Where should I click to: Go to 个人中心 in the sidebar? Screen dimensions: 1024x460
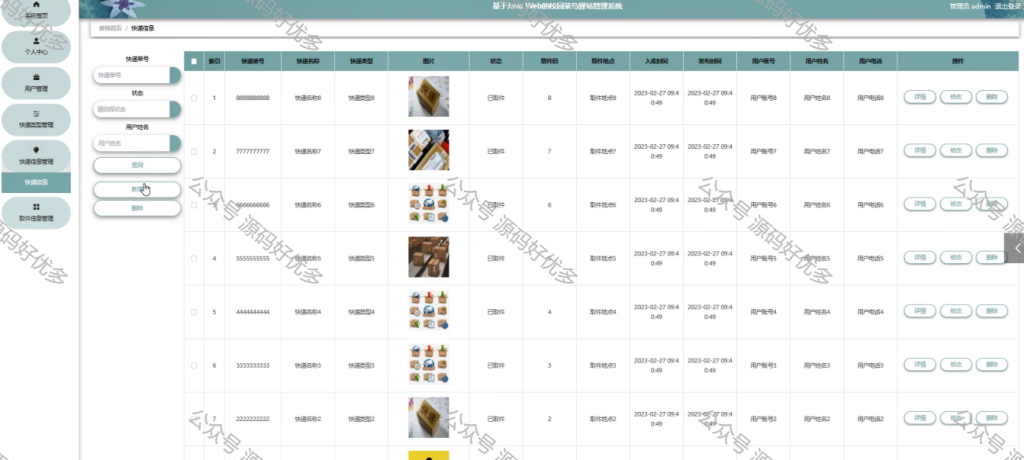36,46
